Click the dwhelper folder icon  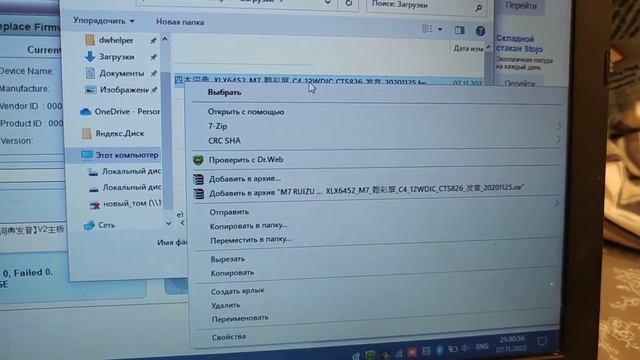point(90,40)
